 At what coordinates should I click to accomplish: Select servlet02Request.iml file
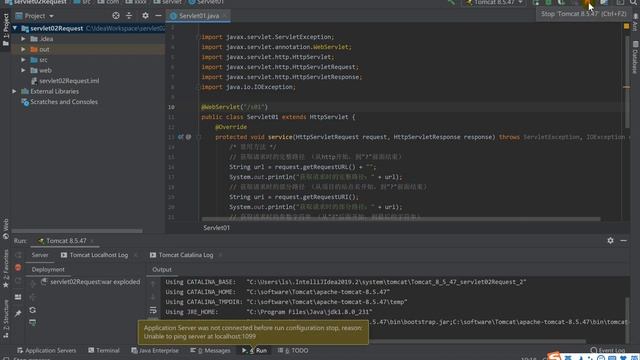(65, 81)
